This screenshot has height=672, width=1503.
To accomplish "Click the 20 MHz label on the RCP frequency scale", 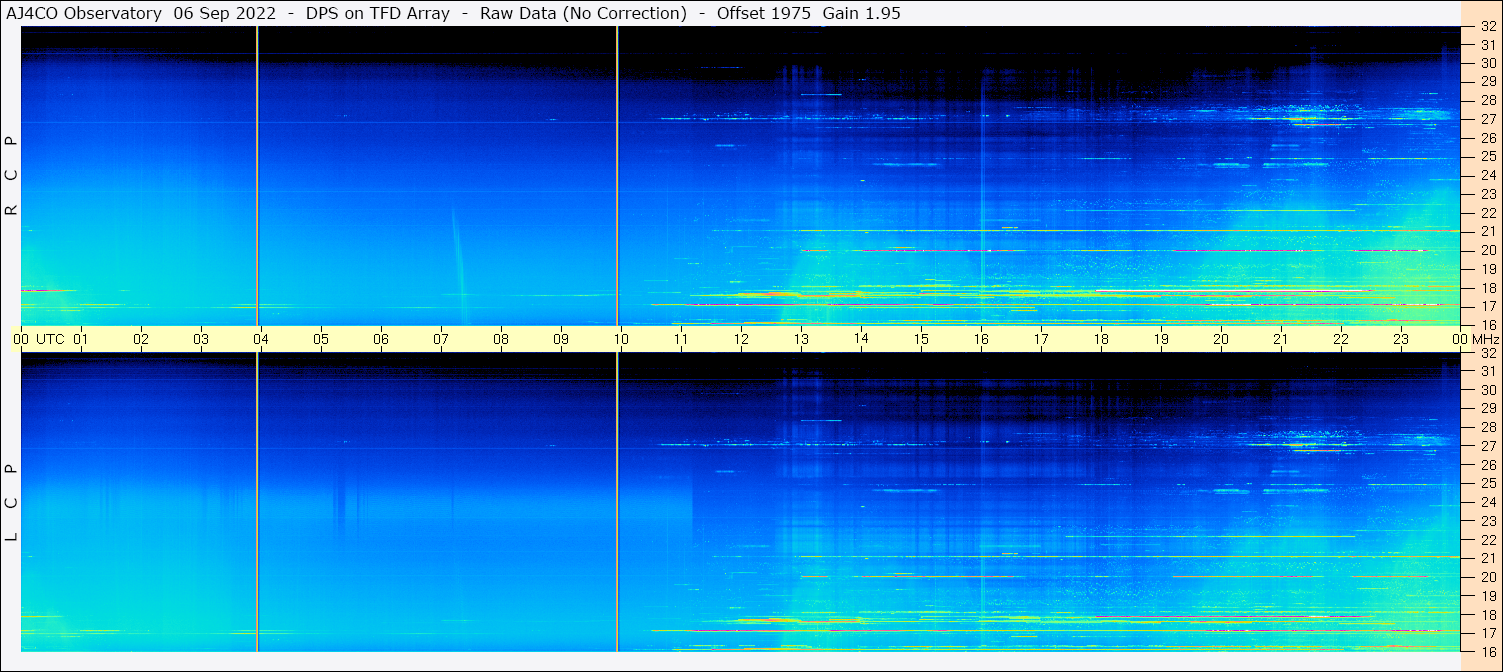I will tap(1488, 250).
